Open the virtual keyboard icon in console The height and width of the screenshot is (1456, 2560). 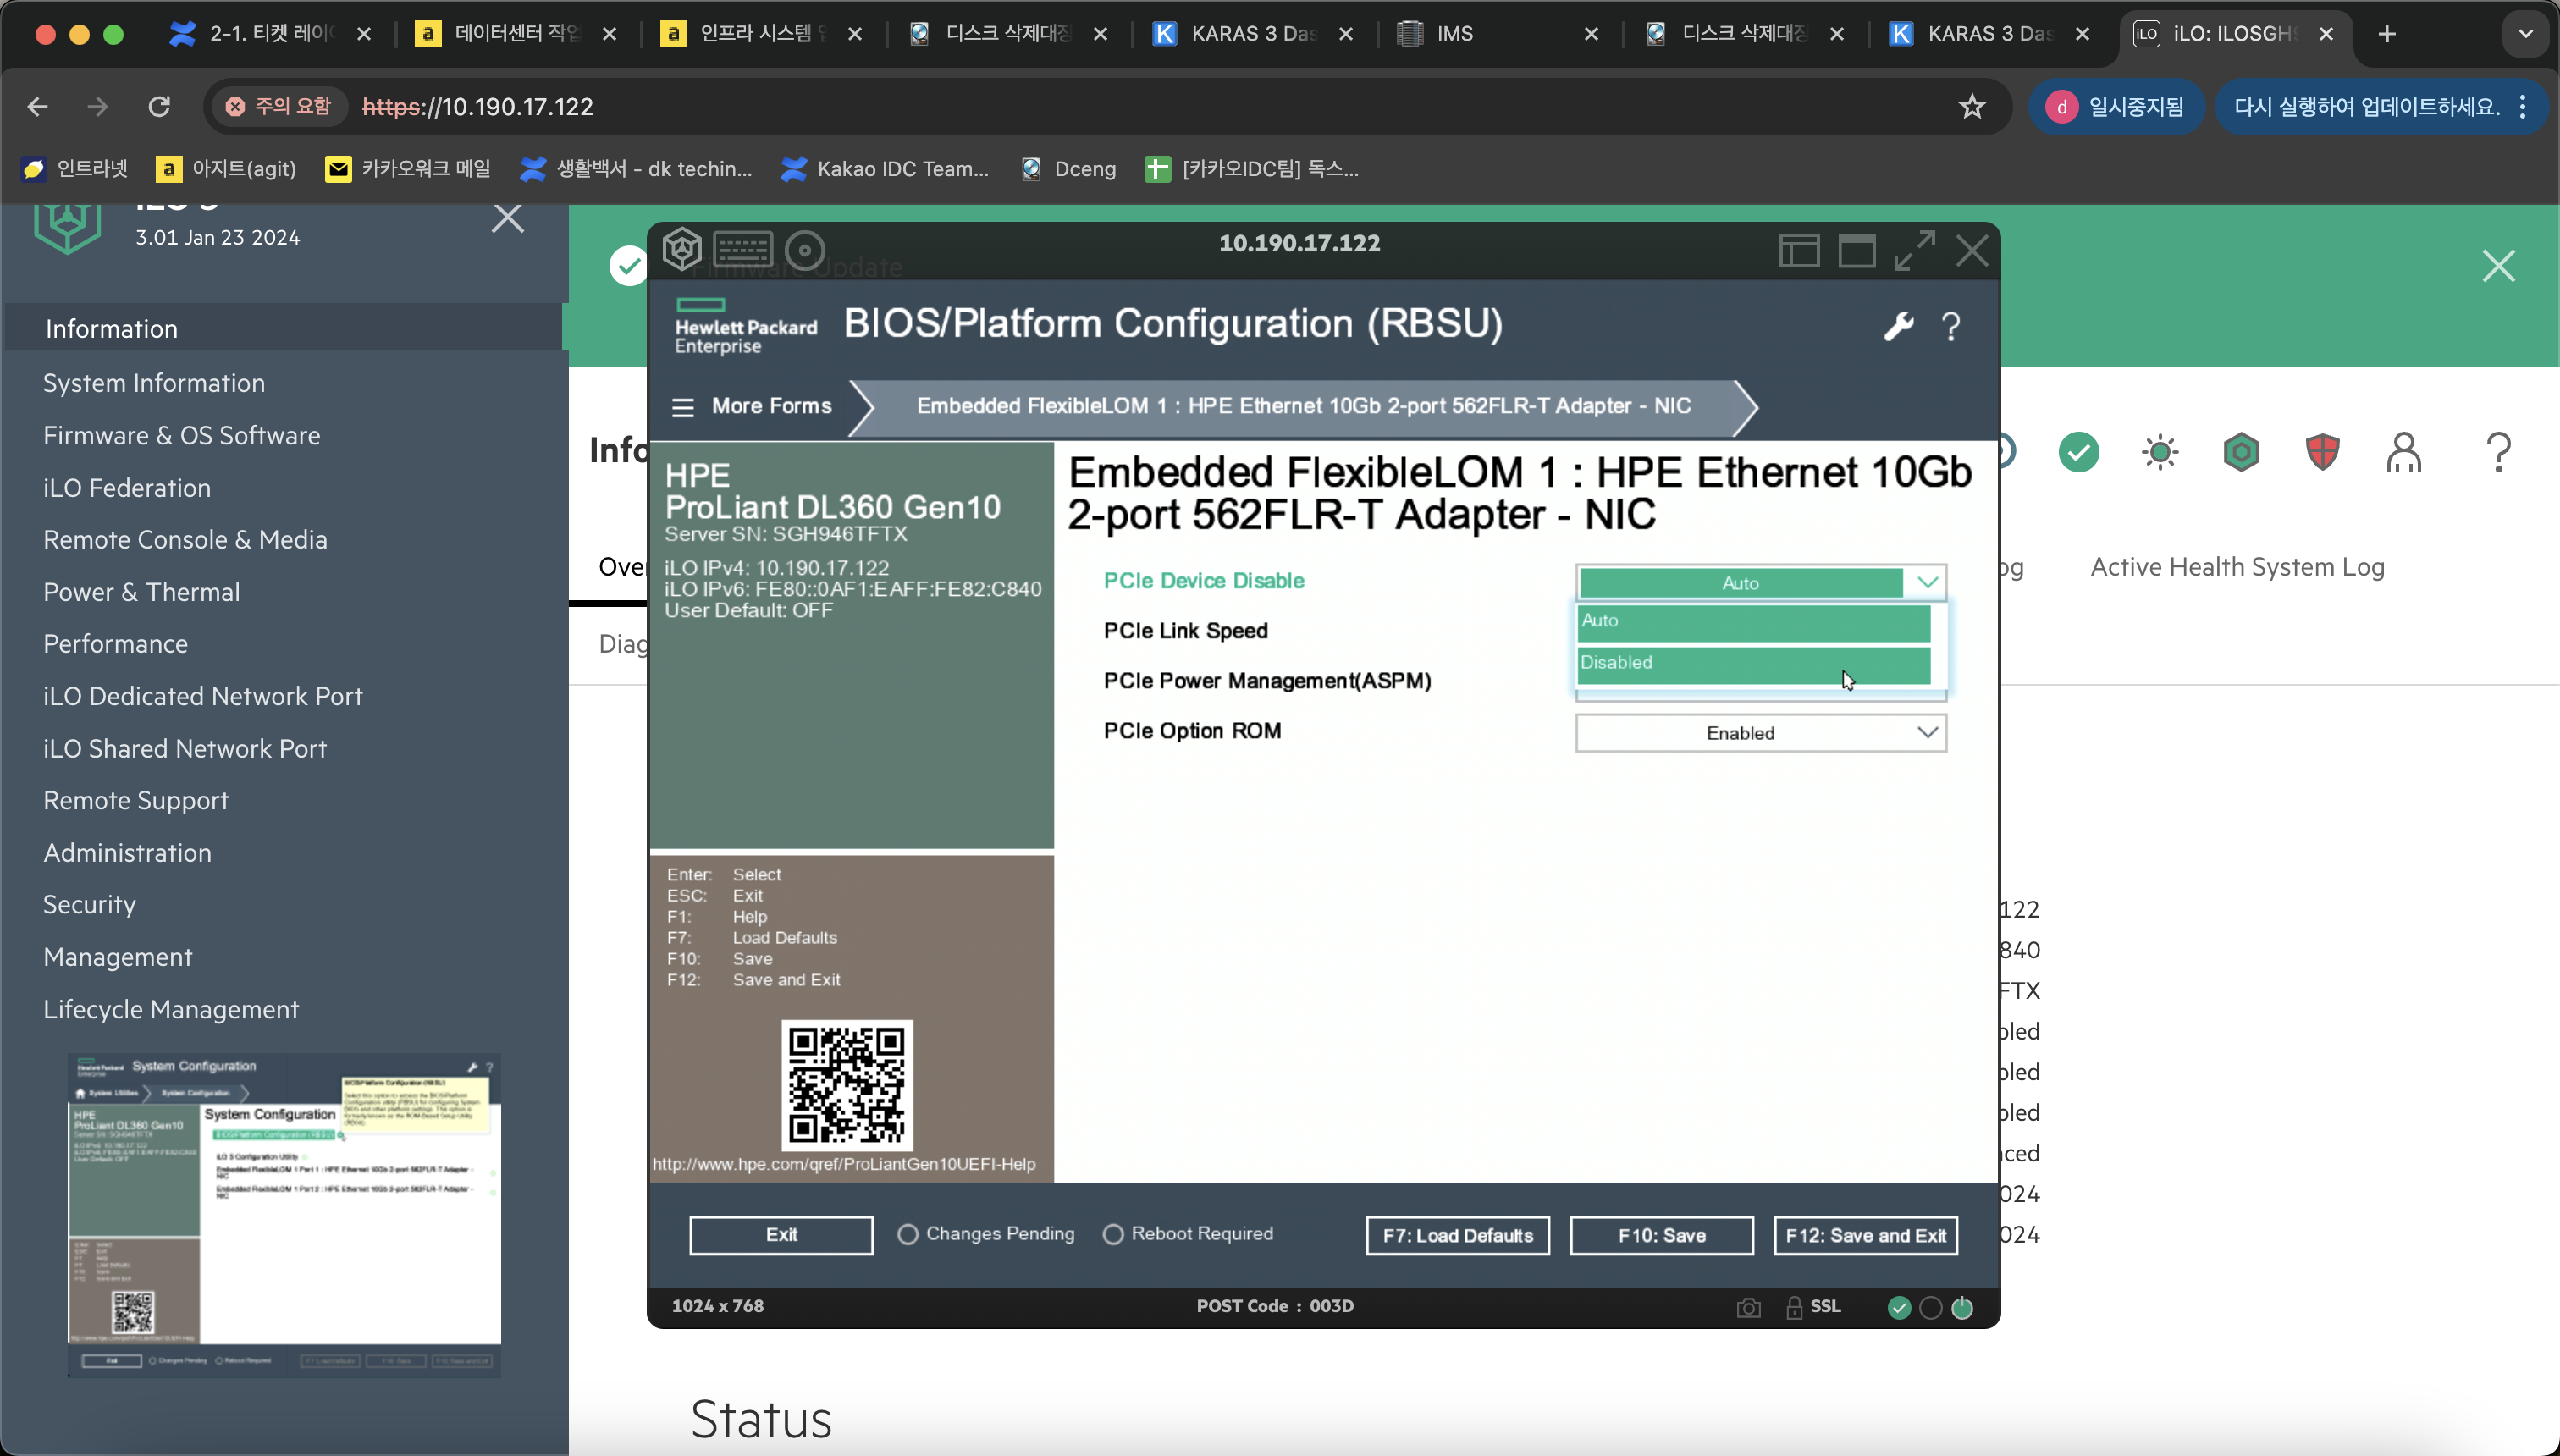click(743, 250)
